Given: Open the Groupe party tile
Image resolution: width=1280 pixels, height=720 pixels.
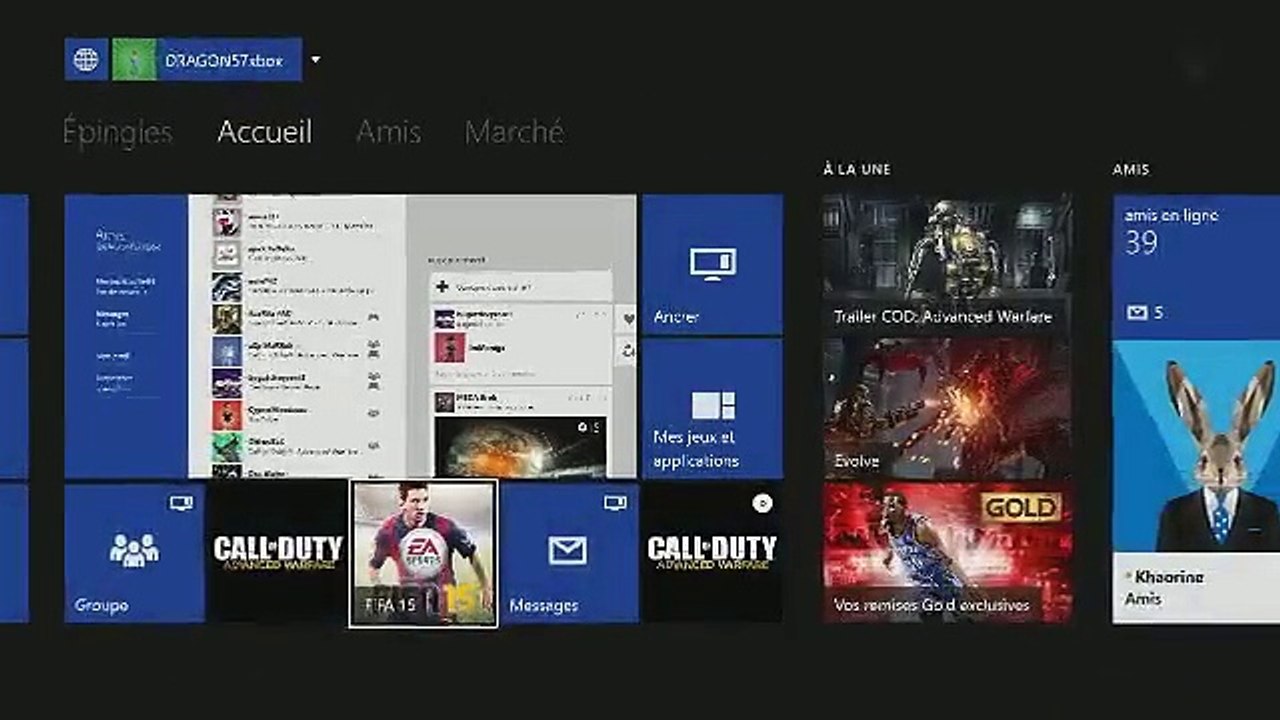Looking at the screenshot, I should pyautogui.click(x=134, y=553).
